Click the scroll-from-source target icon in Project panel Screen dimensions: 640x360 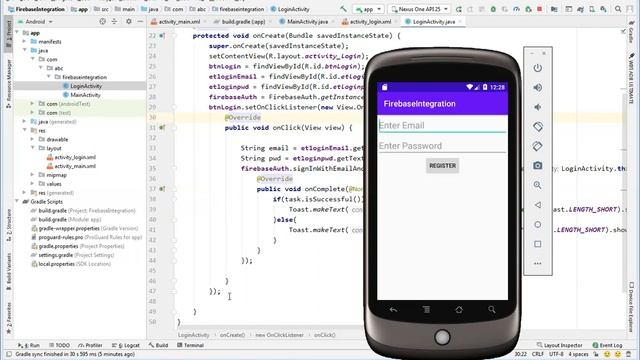click(102, 21)
